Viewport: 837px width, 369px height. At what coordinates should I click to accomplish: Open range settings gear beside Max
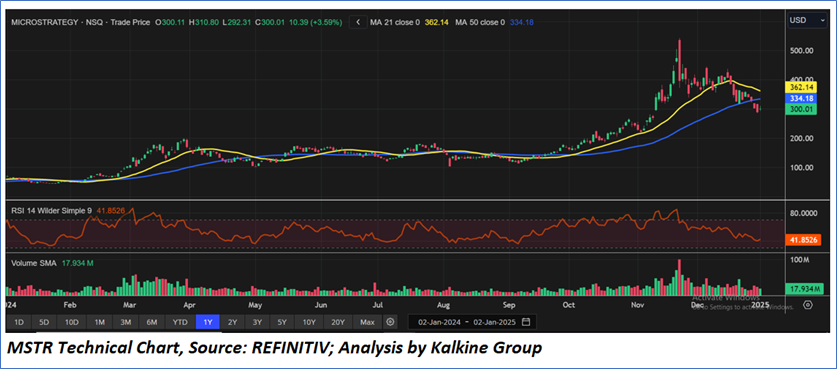point(391,322)
